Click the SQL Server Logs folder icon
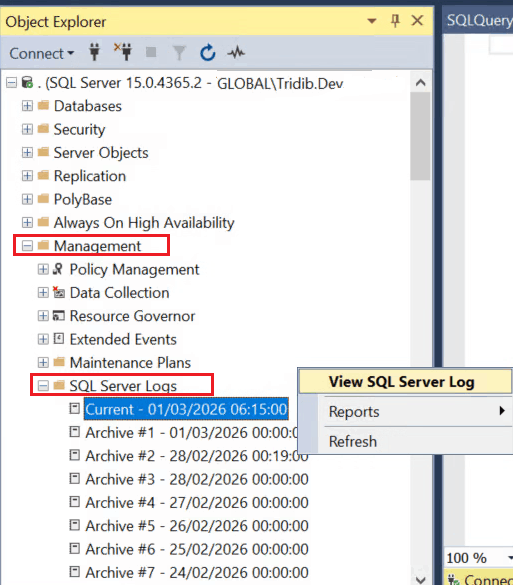Viewport: 513px width, 585px height. click(59, 385)
